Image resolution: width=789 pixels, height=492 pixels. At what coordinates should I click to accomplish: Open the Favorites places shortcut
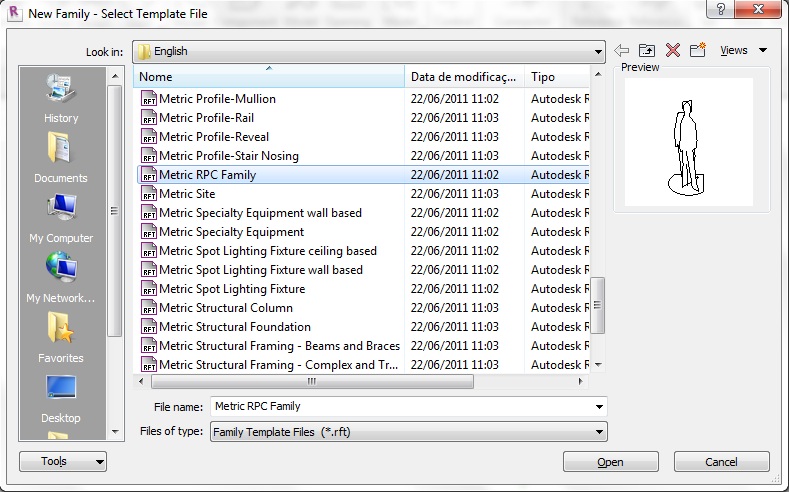(x=61, y=338)
